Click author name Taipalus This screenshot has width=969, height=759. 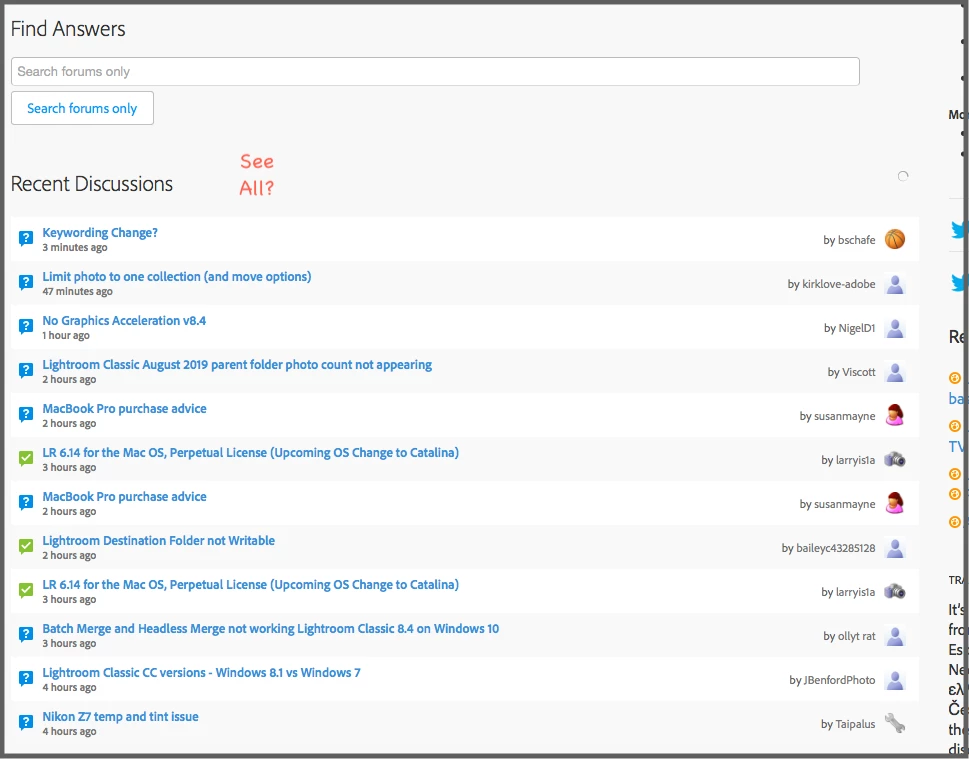(855, 724)
